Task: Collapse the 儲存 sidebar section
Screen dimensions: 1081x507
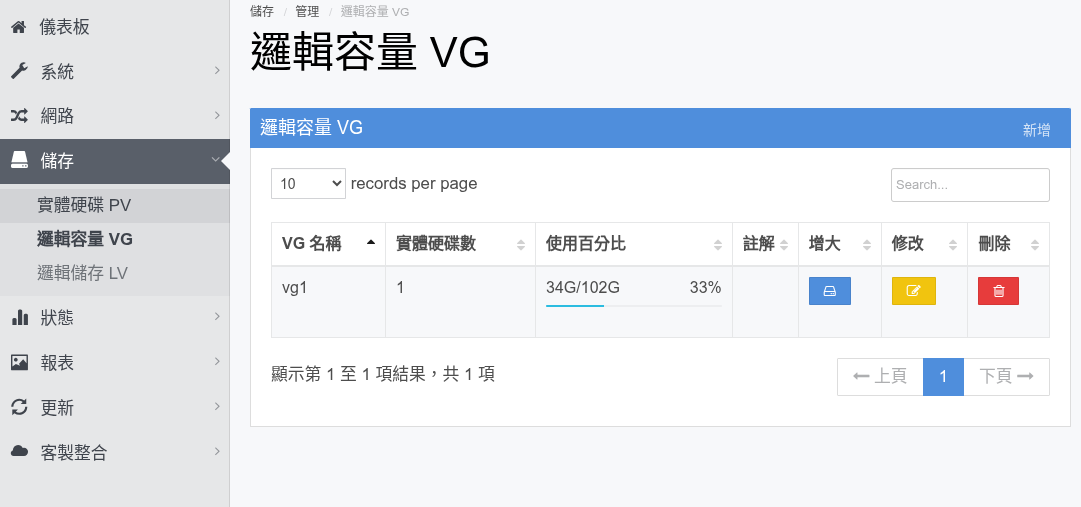Action: click(x=114, y=161)
